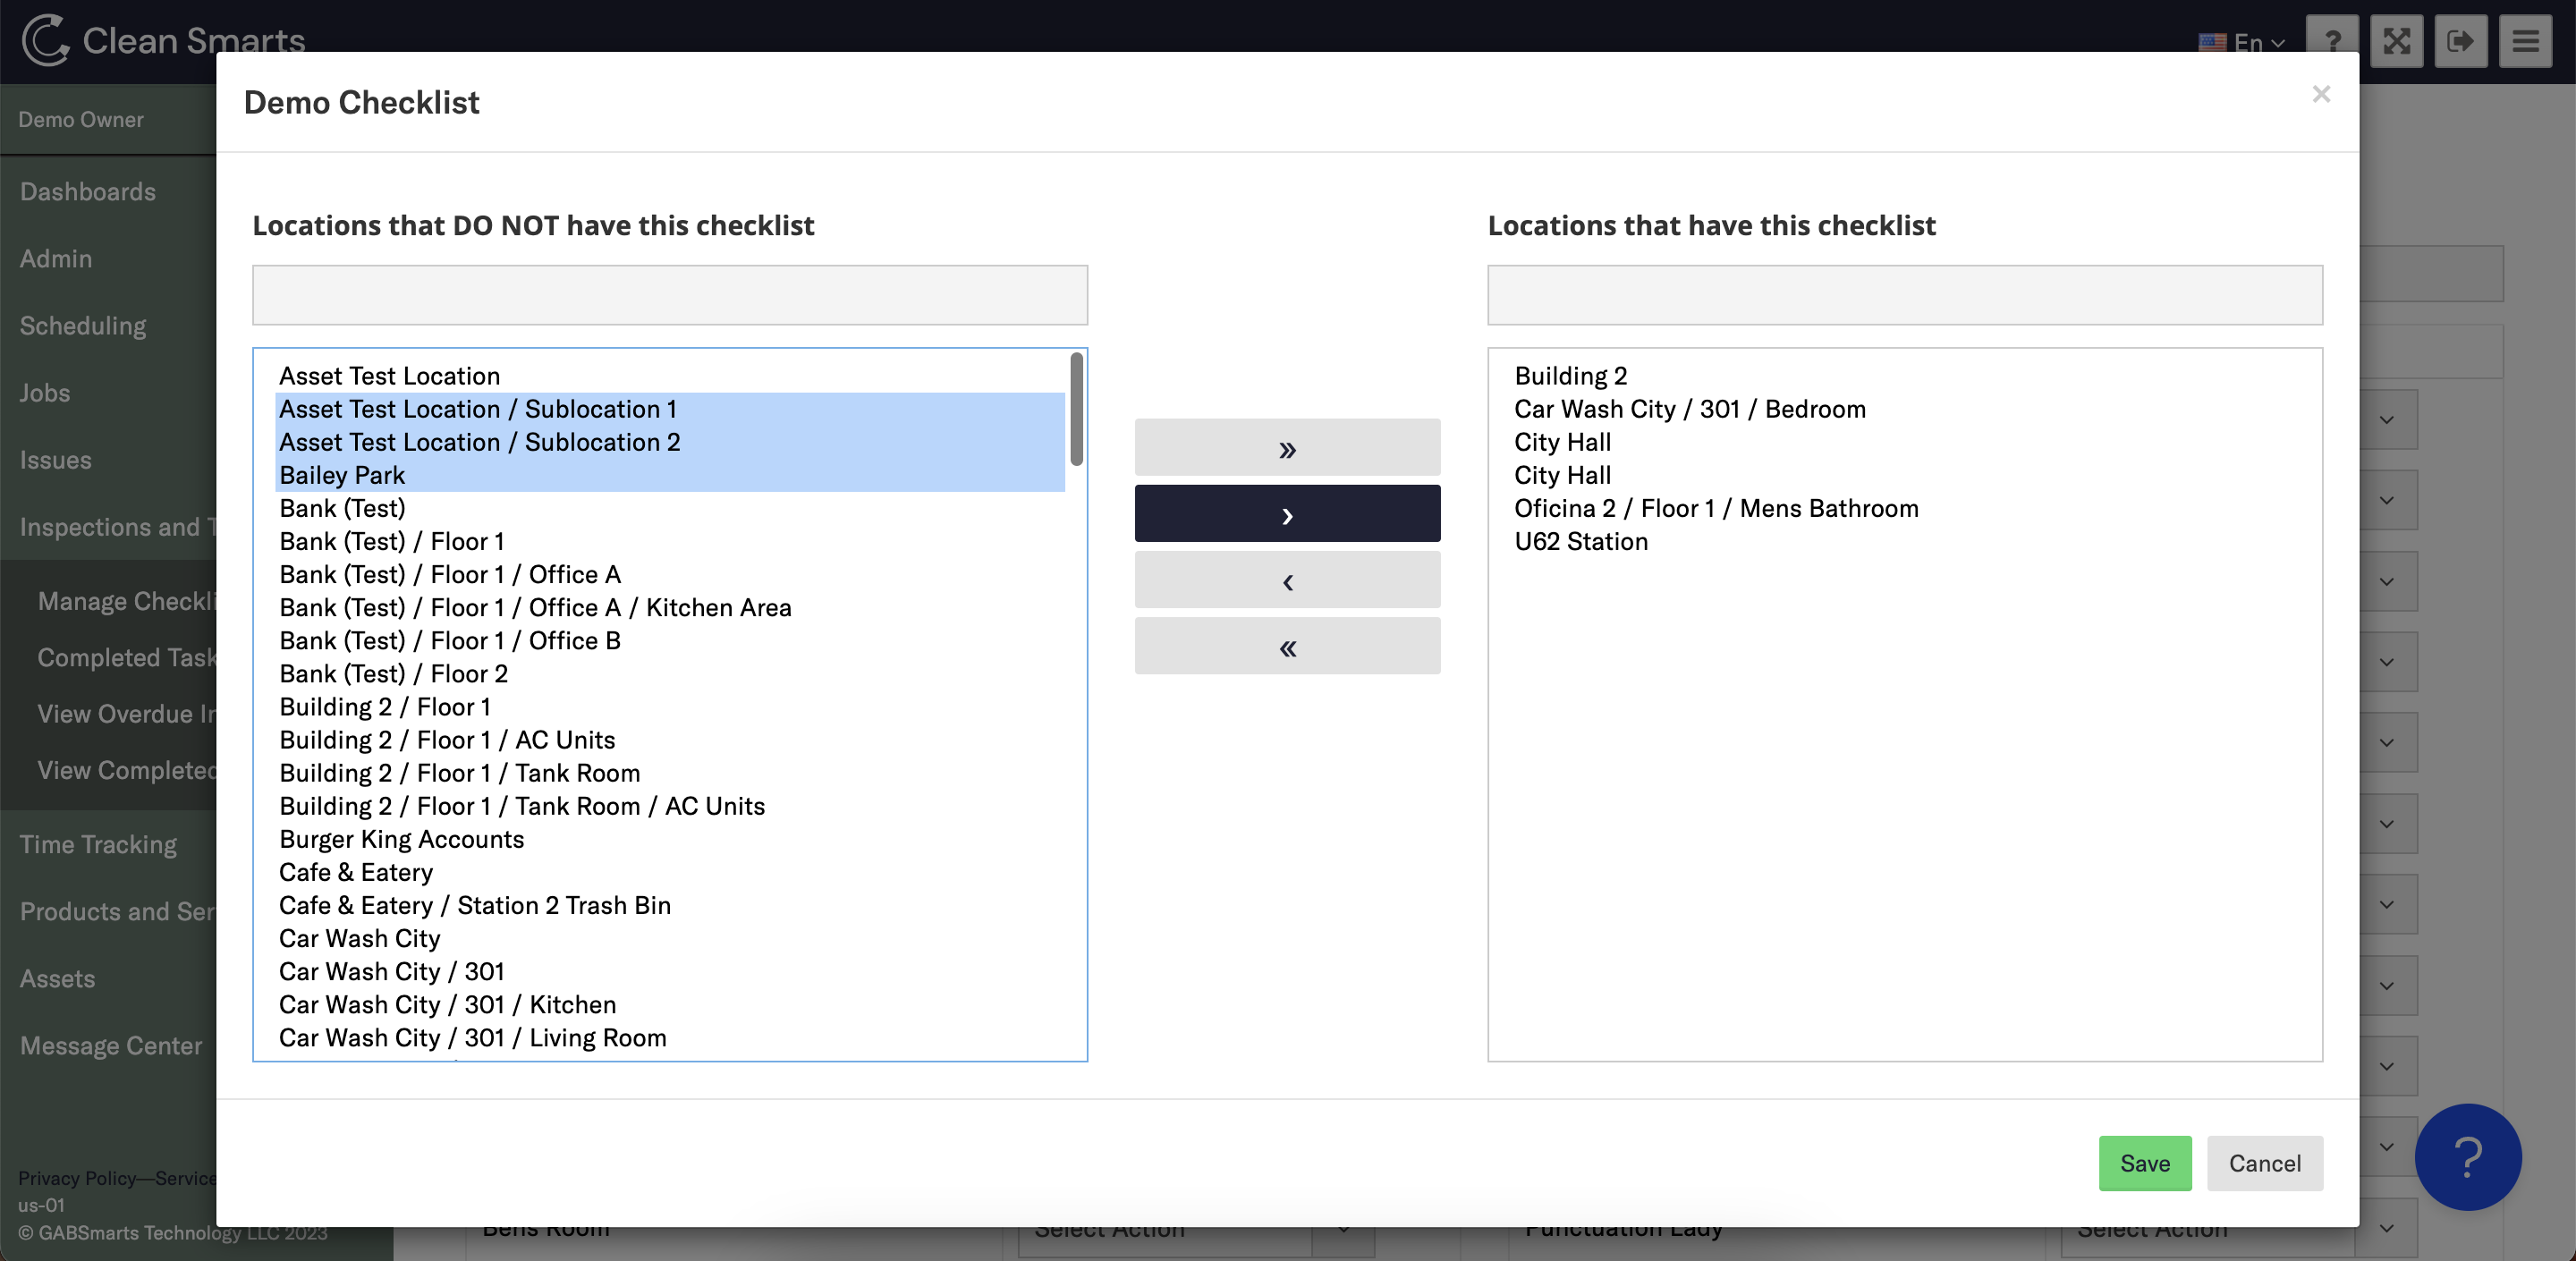Click the move-all-left double chevron button
The width and height of the screenshot is (2576, 1261).
pyautogui.click(x=1286, y=646)
